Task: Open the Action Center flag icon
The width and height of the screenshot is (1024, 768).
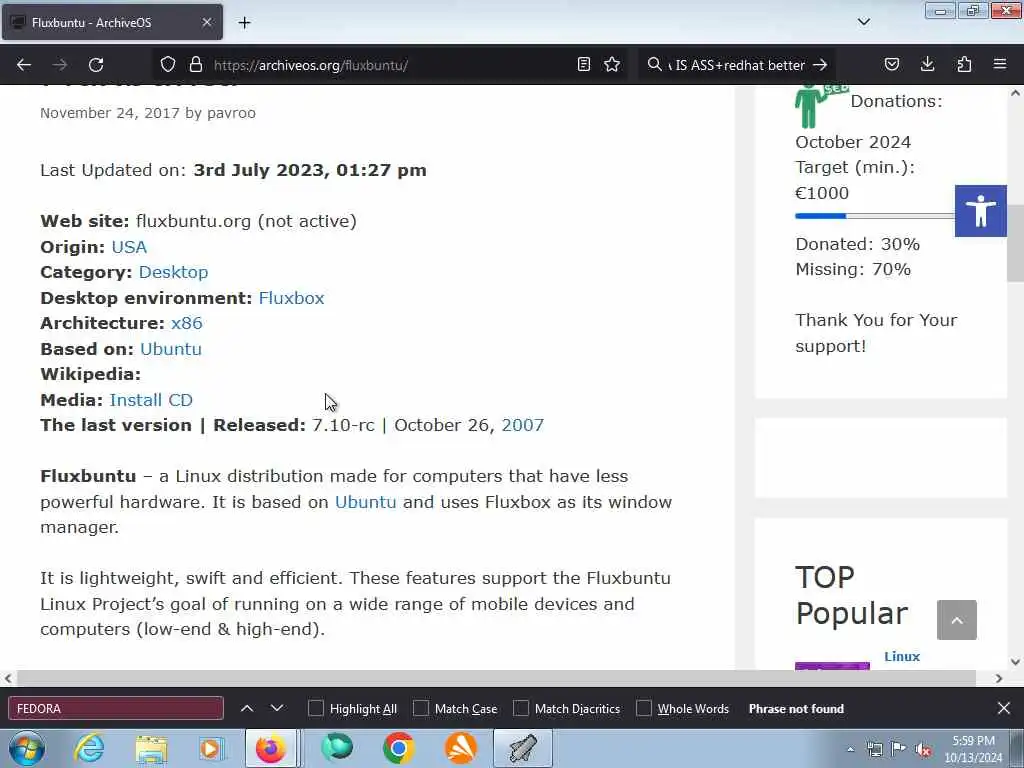Action: coord(899,749)
